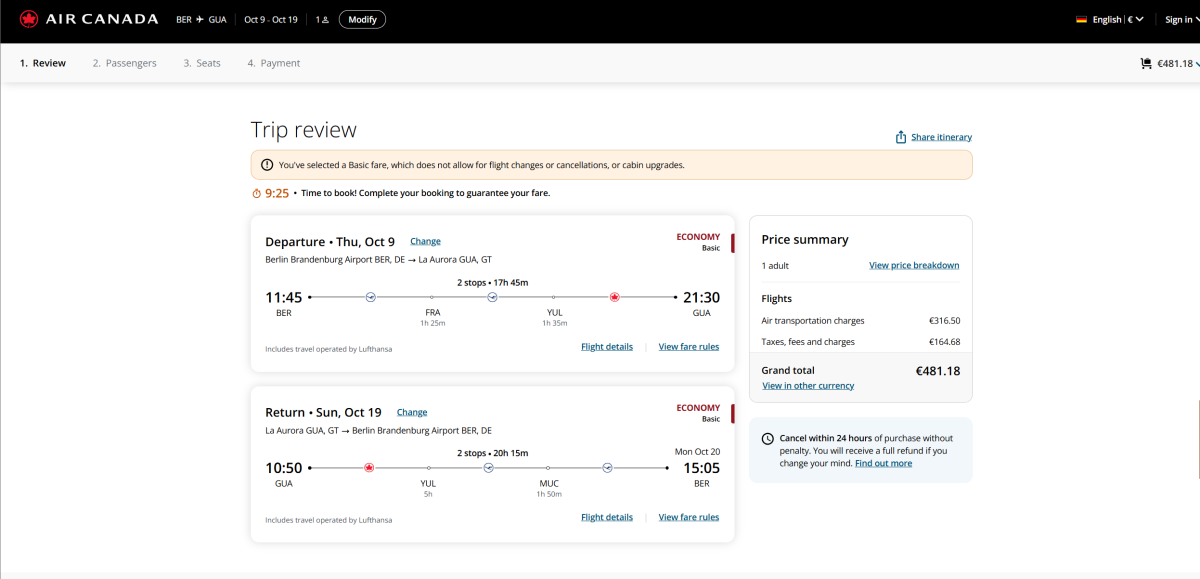The height and width of the screenshot is (579, 1200).
Task: Select the Seats step tab
Action: (201, 63)
